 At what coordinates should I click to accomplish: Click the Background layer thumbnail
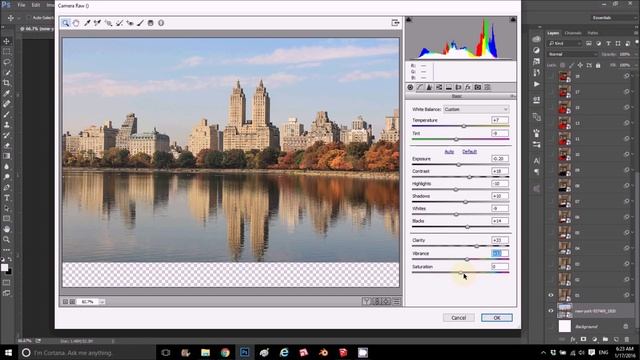coord(565,327)
